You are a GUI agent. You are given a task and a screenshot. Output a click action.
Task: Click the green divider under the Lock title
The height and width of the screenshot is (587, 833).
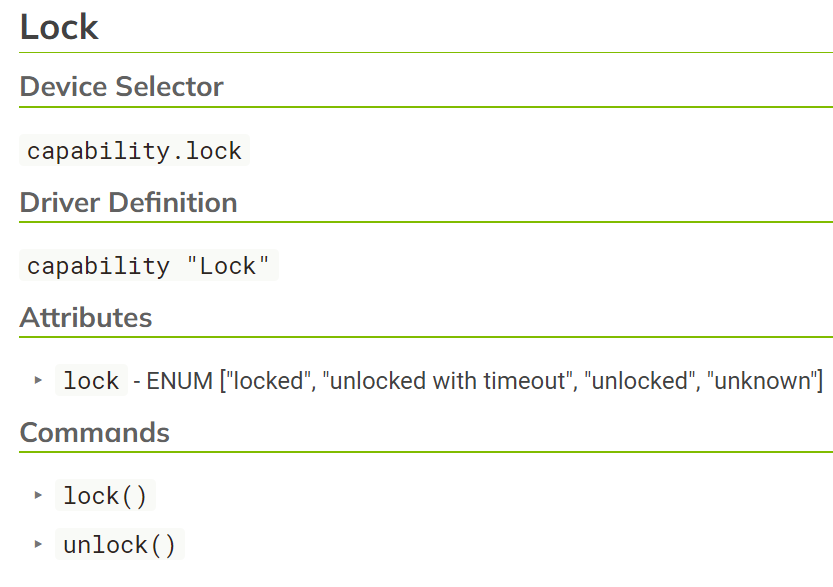point(426,52)
